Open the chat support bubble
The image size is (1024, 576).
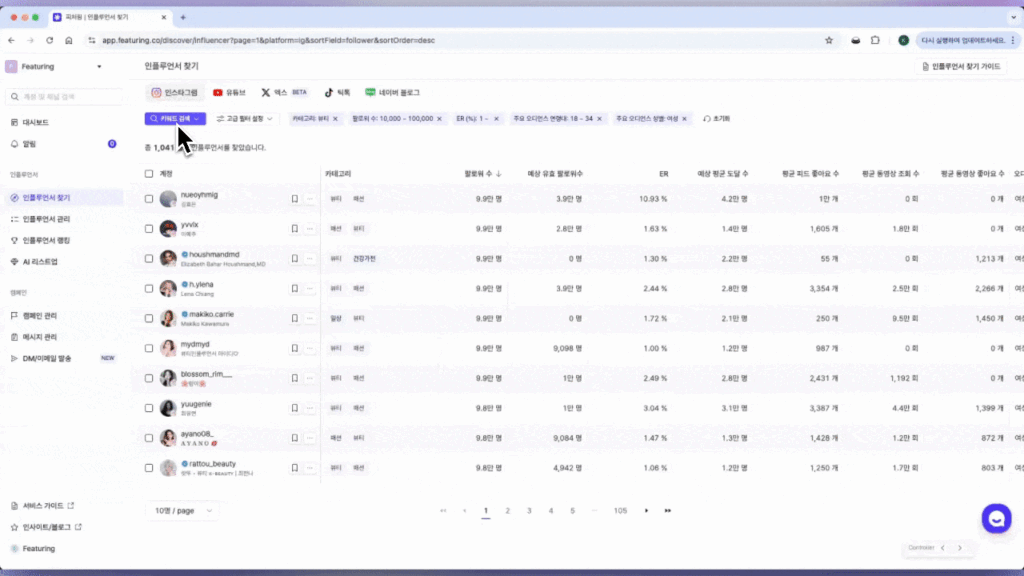tap(996, 518)
